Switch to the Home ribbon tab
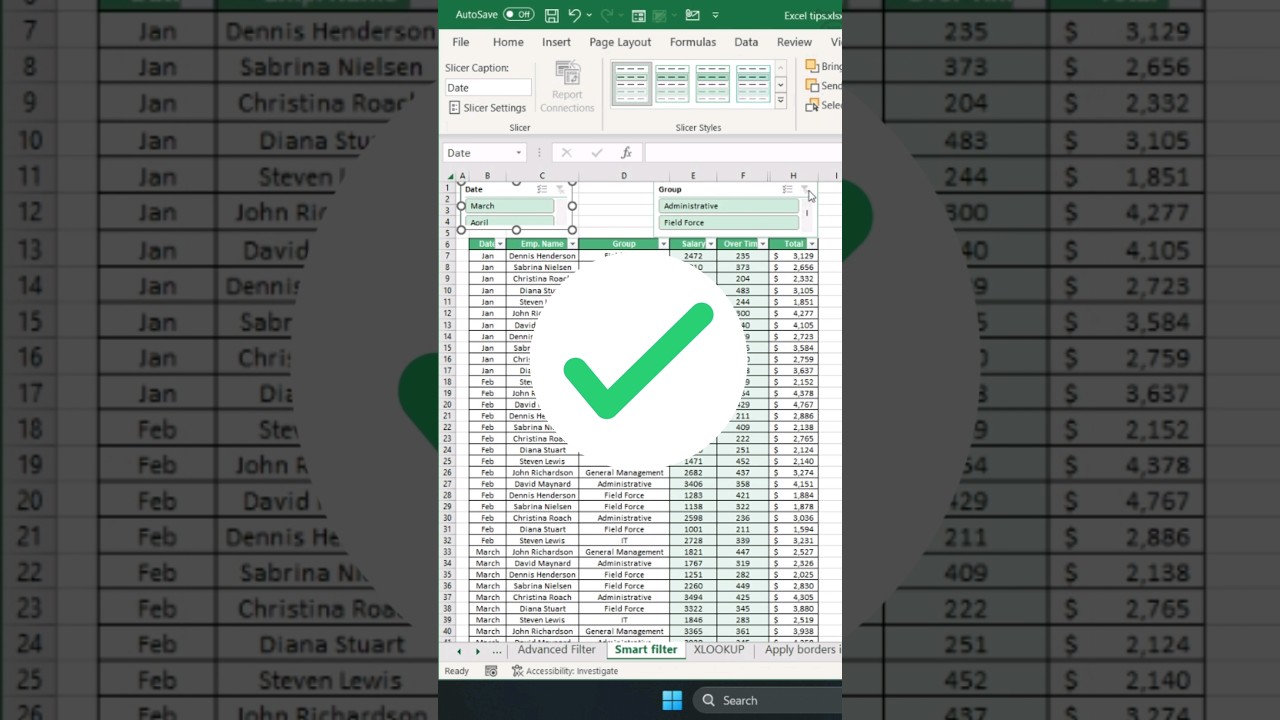The image size is (1280, 720). coord(508,42)
